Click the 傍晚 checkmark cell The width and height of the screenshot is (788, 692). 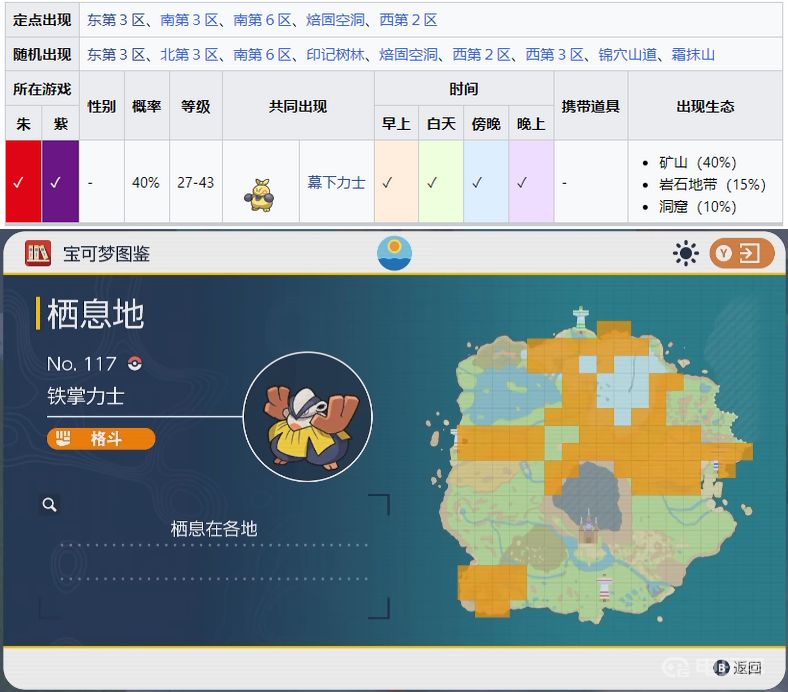point(486,181)
